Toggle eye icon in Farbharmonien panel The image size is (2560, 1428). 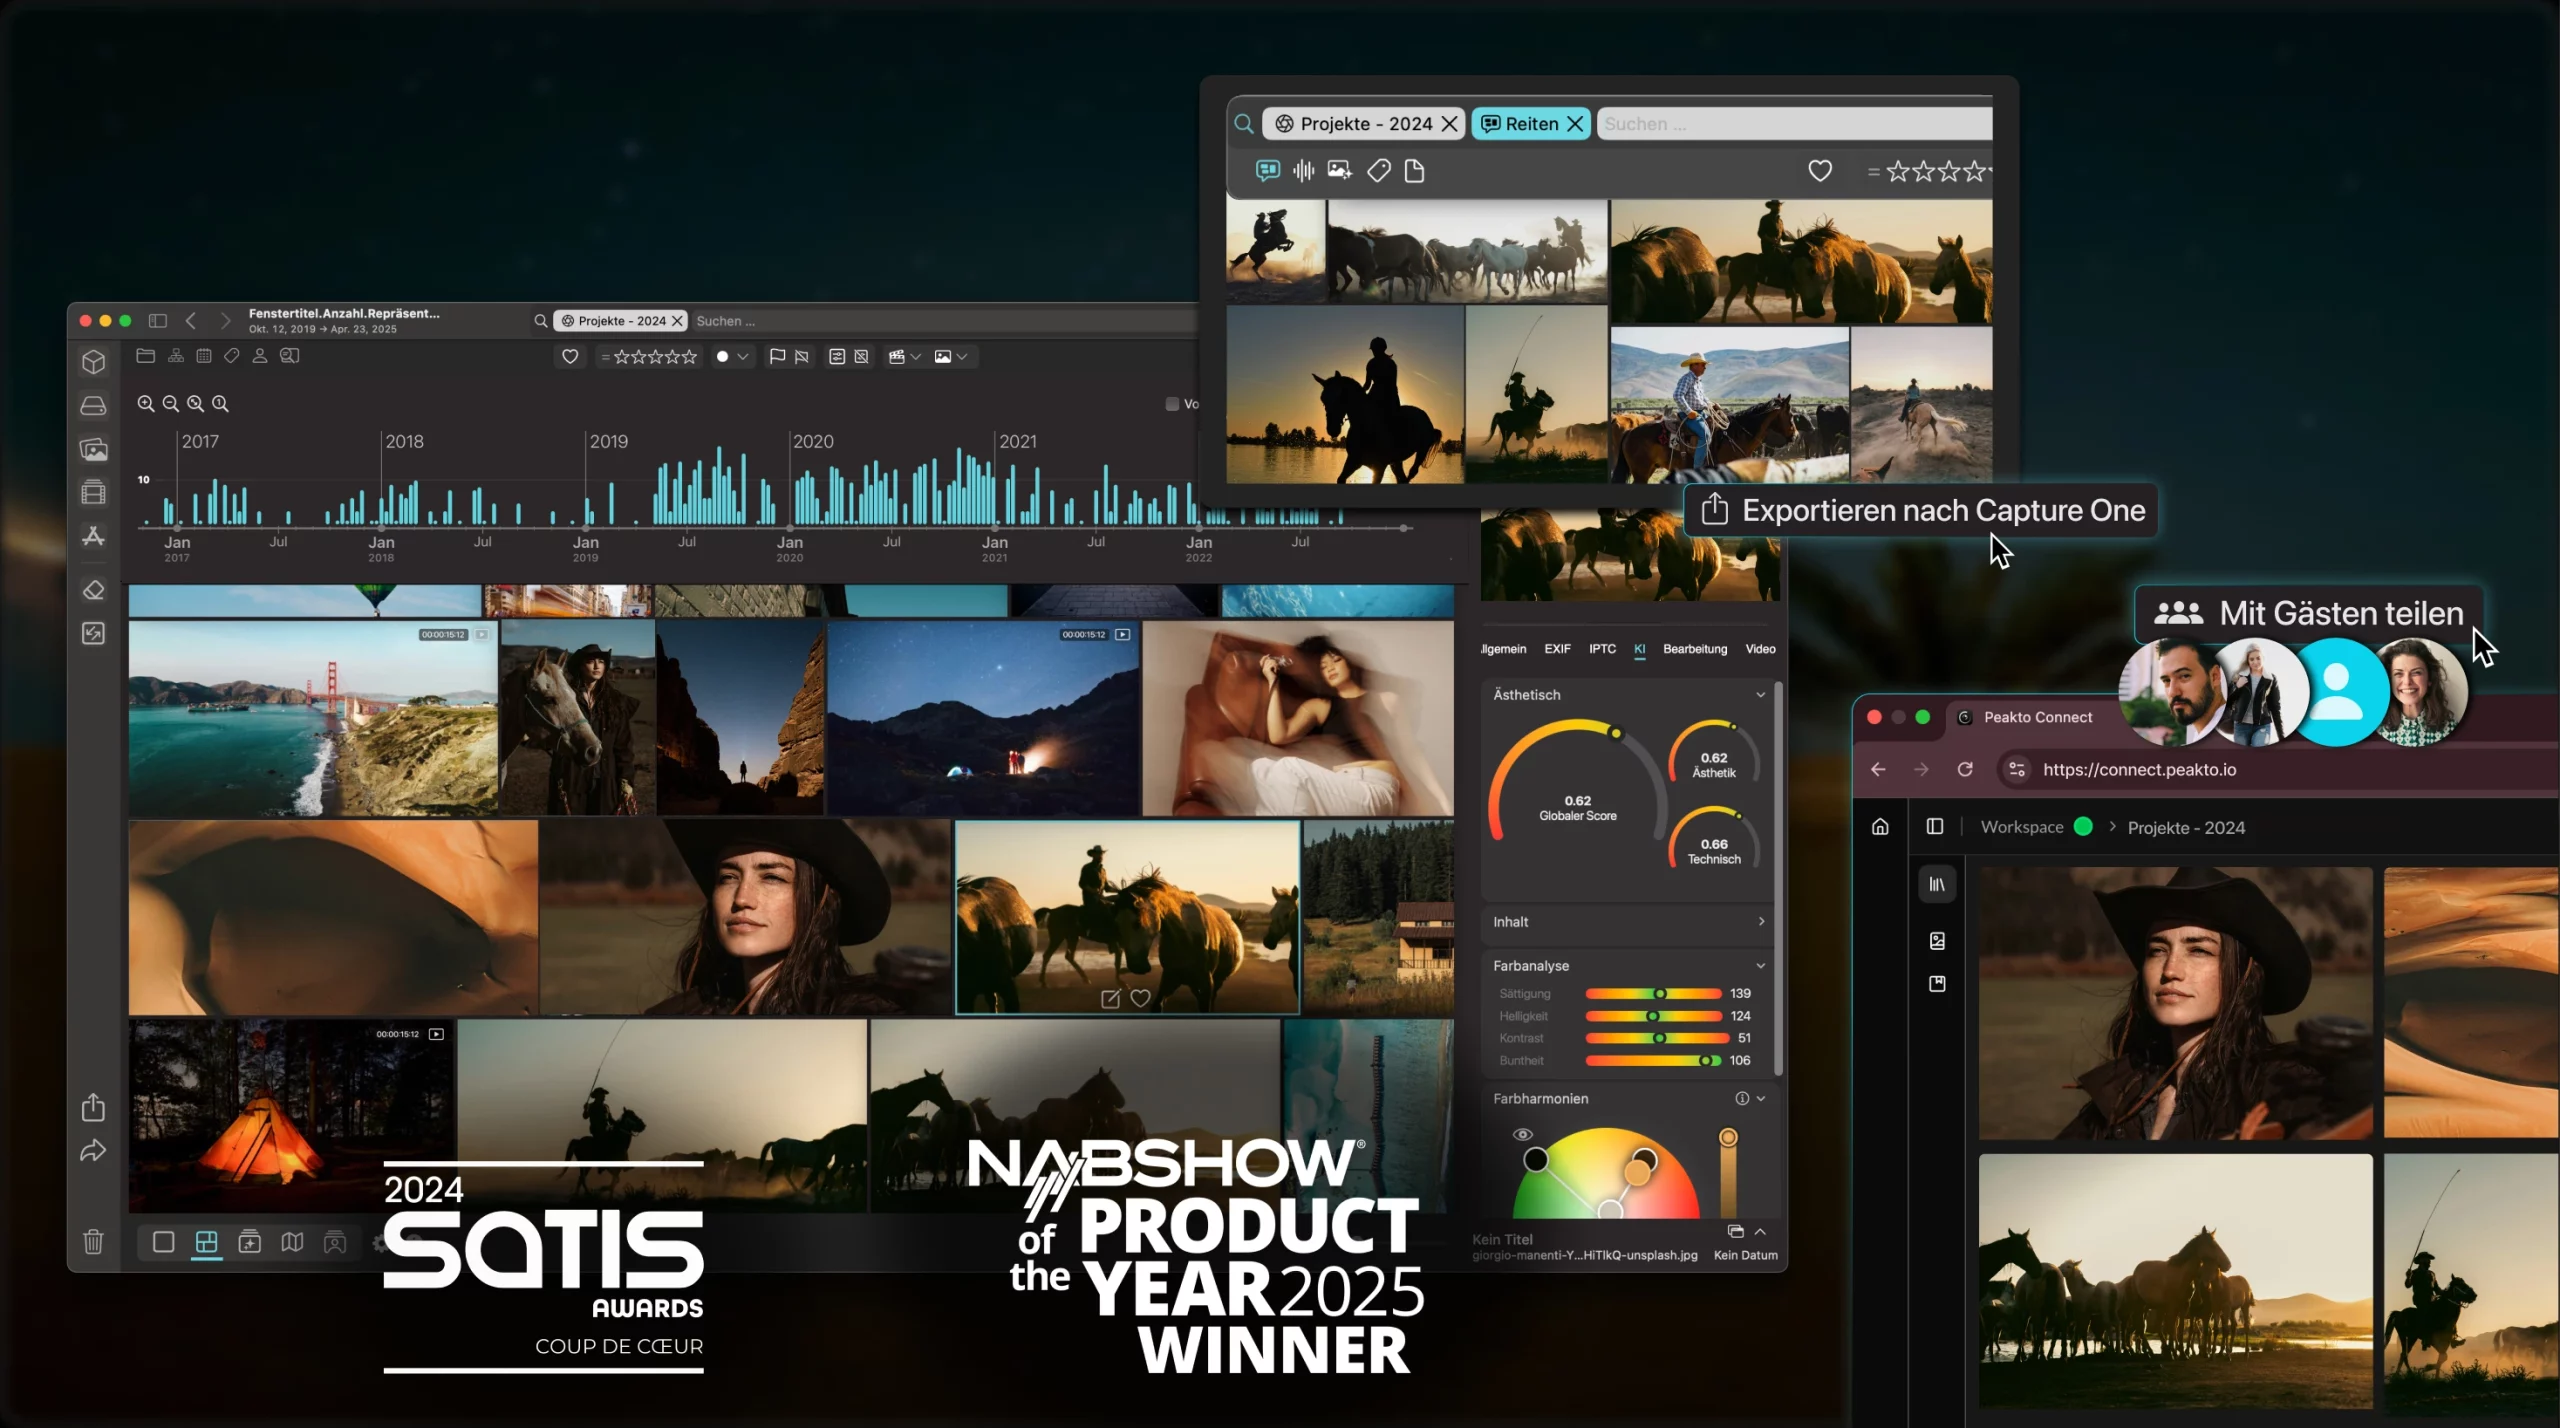tap(1522, 1134)
